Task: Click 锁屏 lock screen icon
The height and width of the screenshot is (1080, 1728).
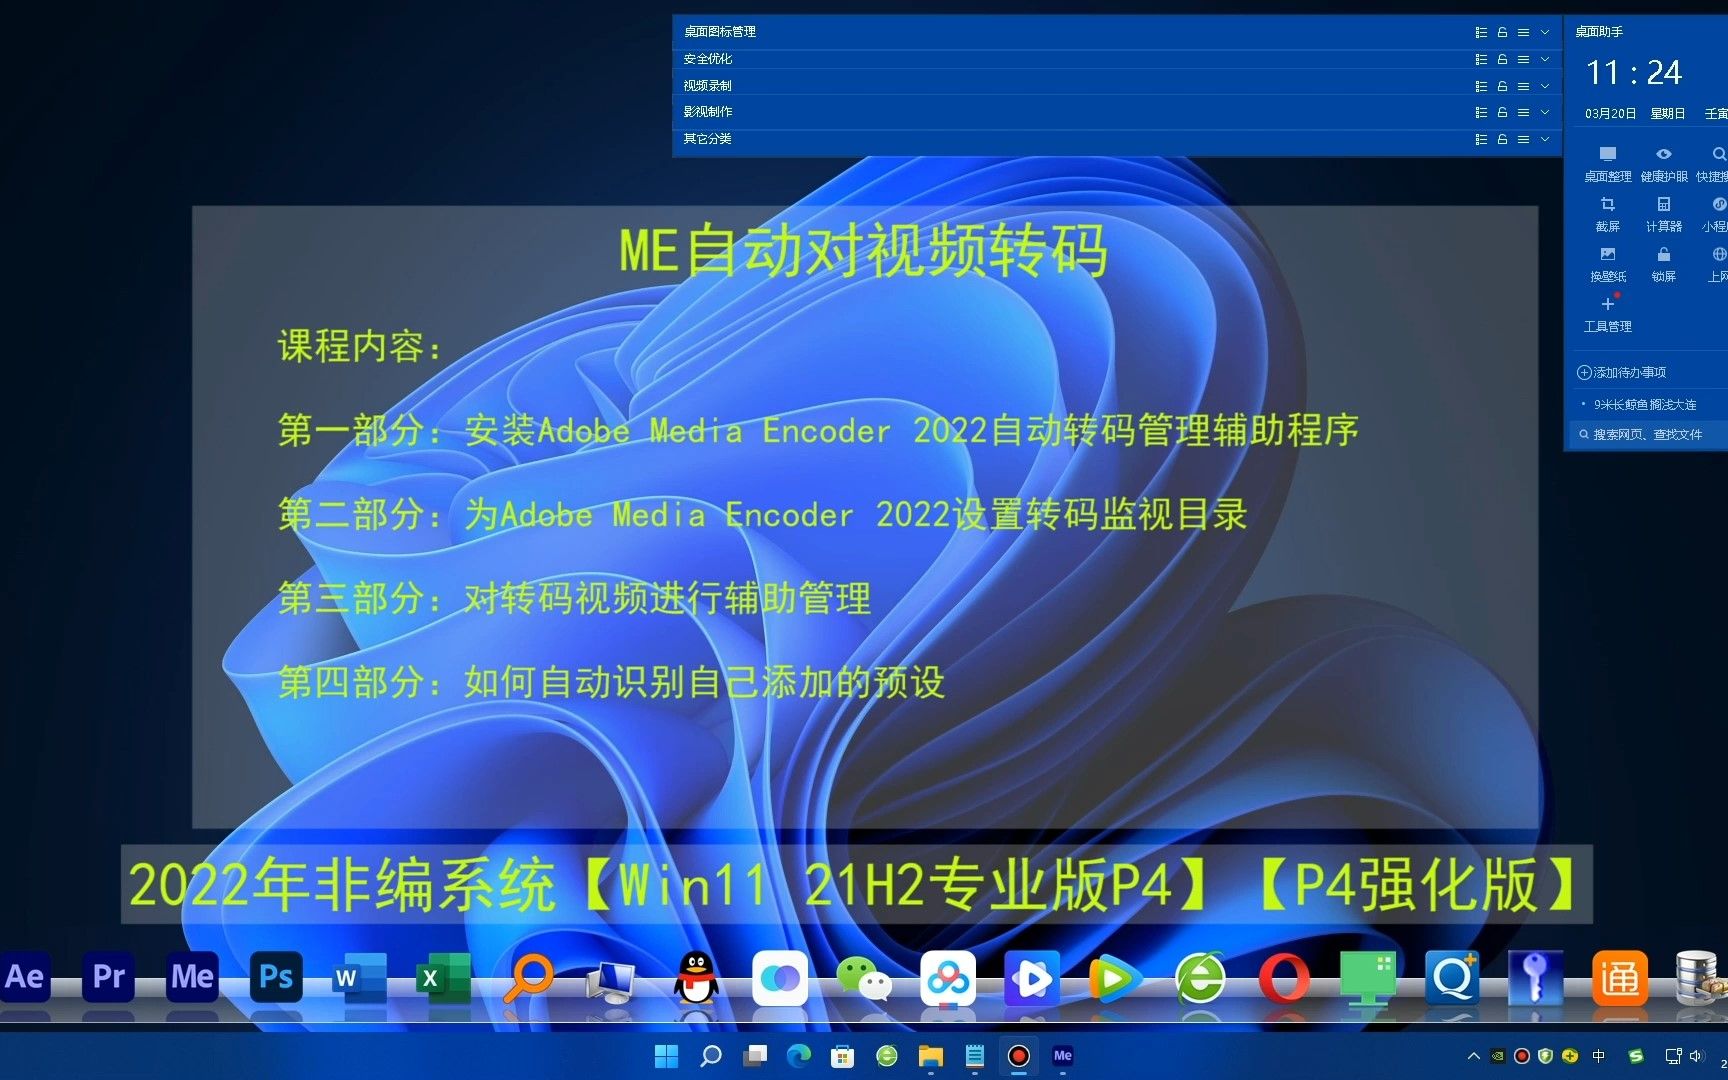Action: (1664, 264)
